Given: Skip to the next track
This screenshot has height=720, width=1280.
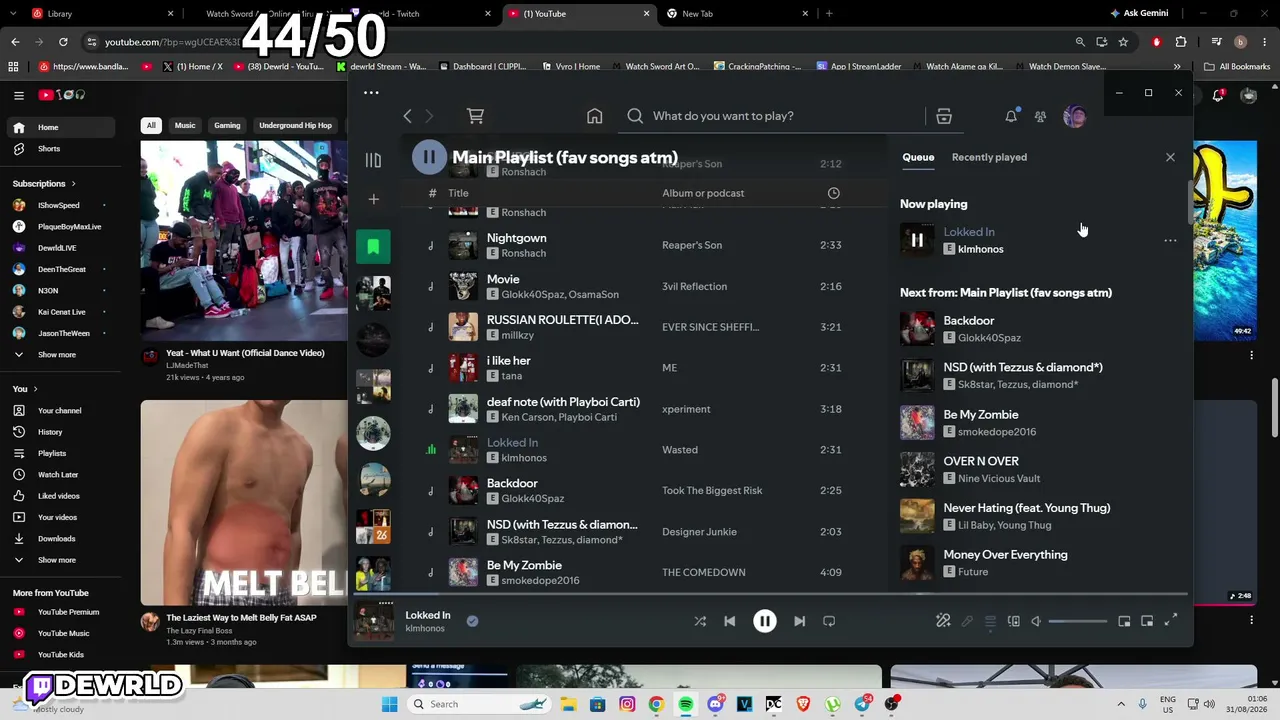Looking at the screenshot, I should tap(799, 621).
